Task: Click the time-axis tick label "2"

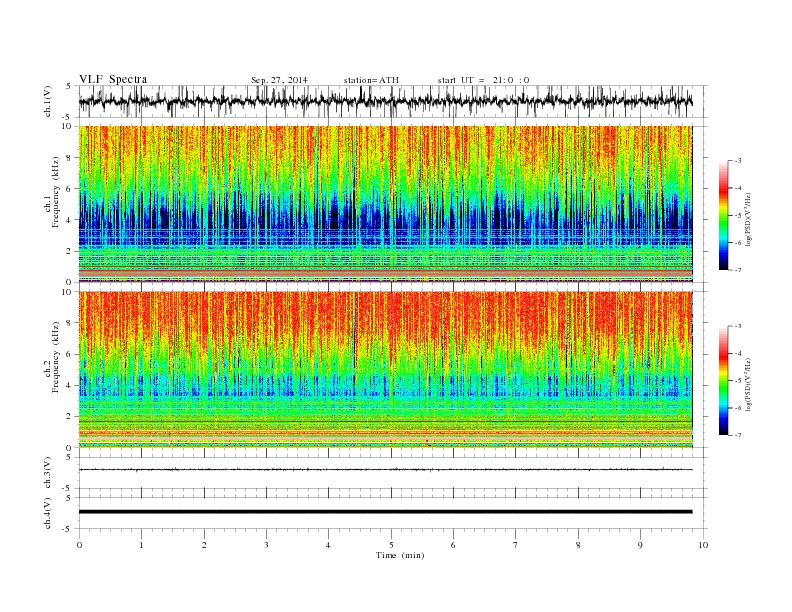Action: (x=204, y=545)
